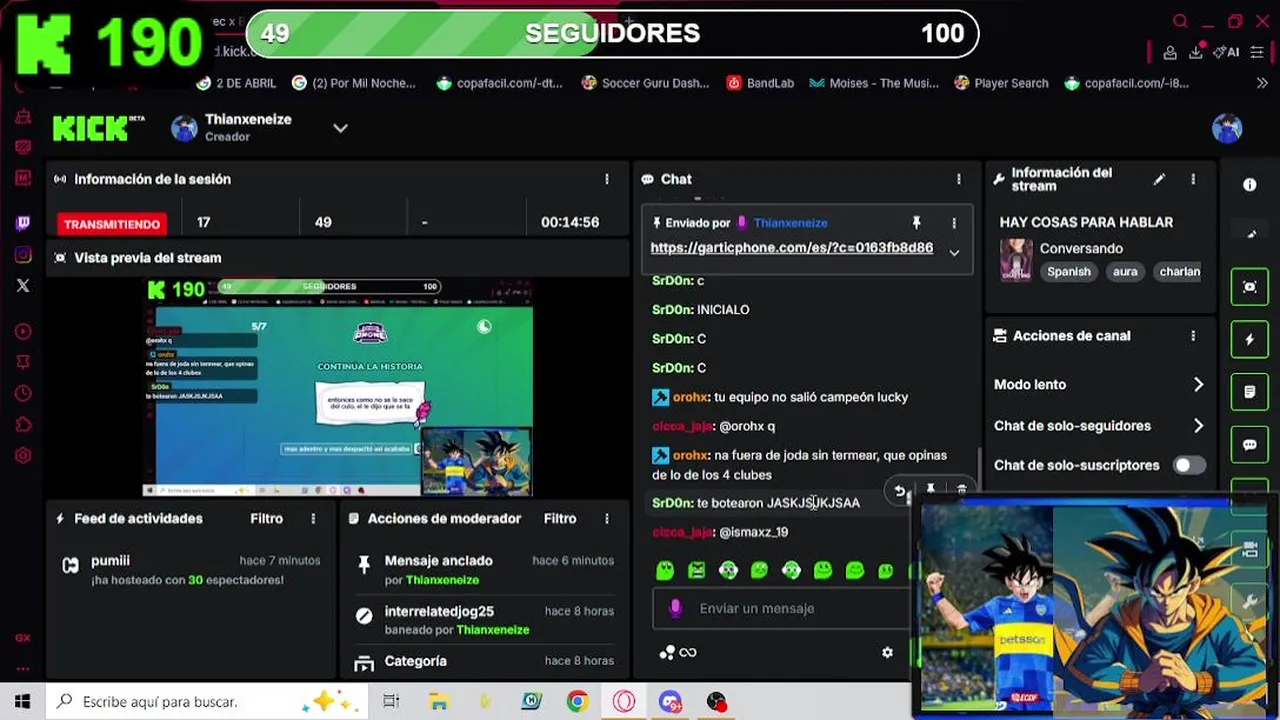Open Chat panel three-dot menu
Image resolution: width=1280 pixels, height=720 pixels.
pyautogui.click(x=958, y=179)
